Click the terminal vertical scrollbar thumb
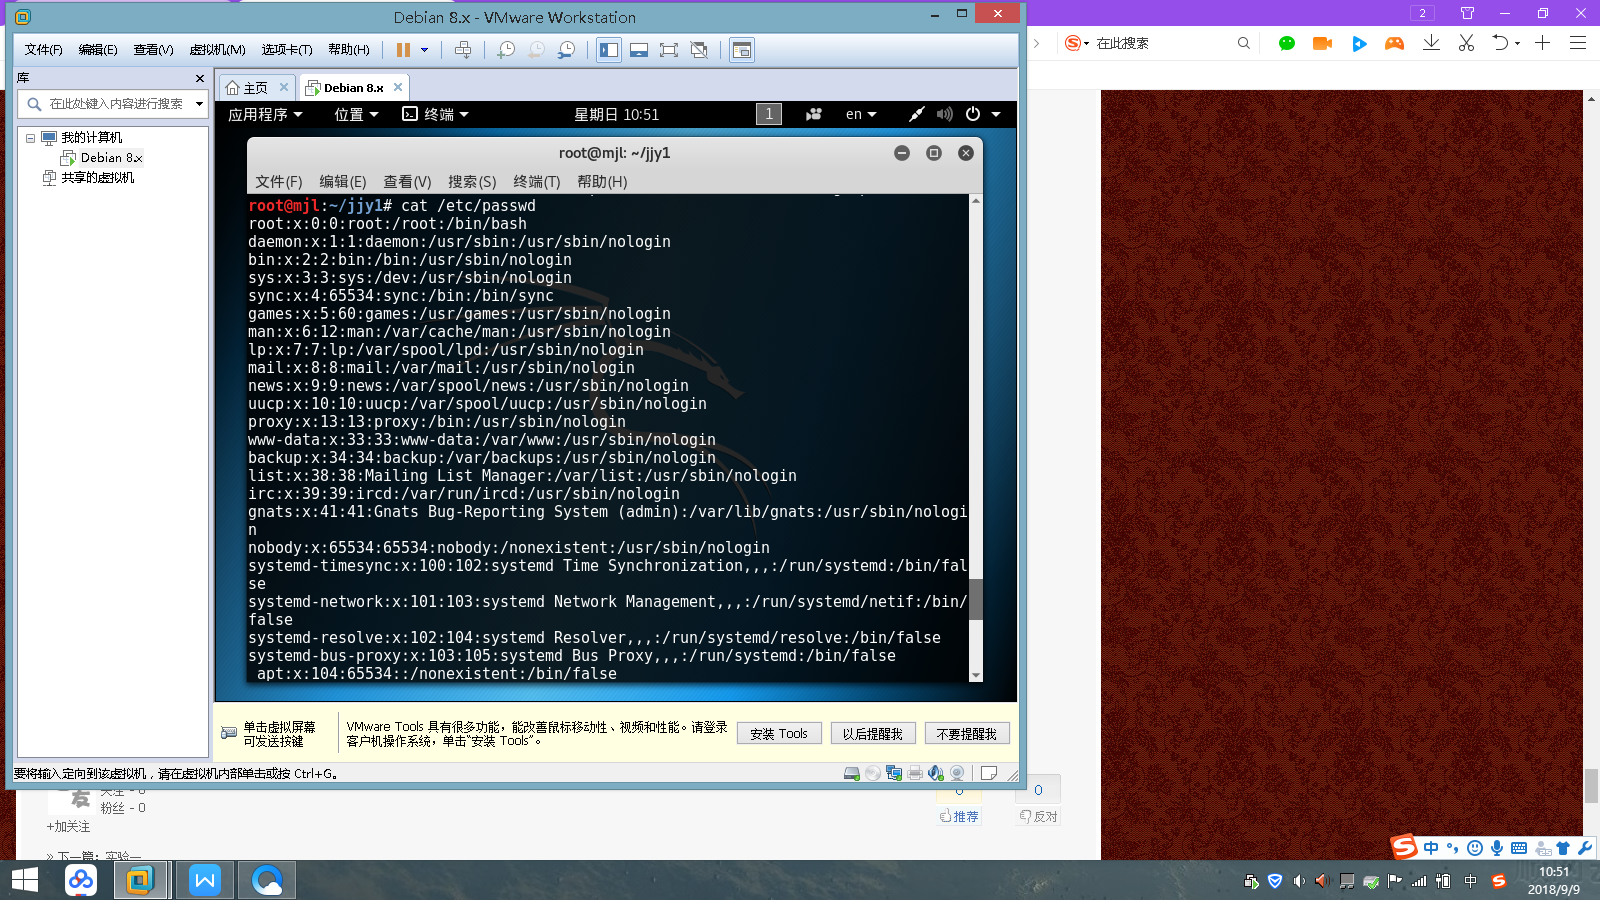The height and width of the screenshot is (900, 1600). tap(976, 600)
